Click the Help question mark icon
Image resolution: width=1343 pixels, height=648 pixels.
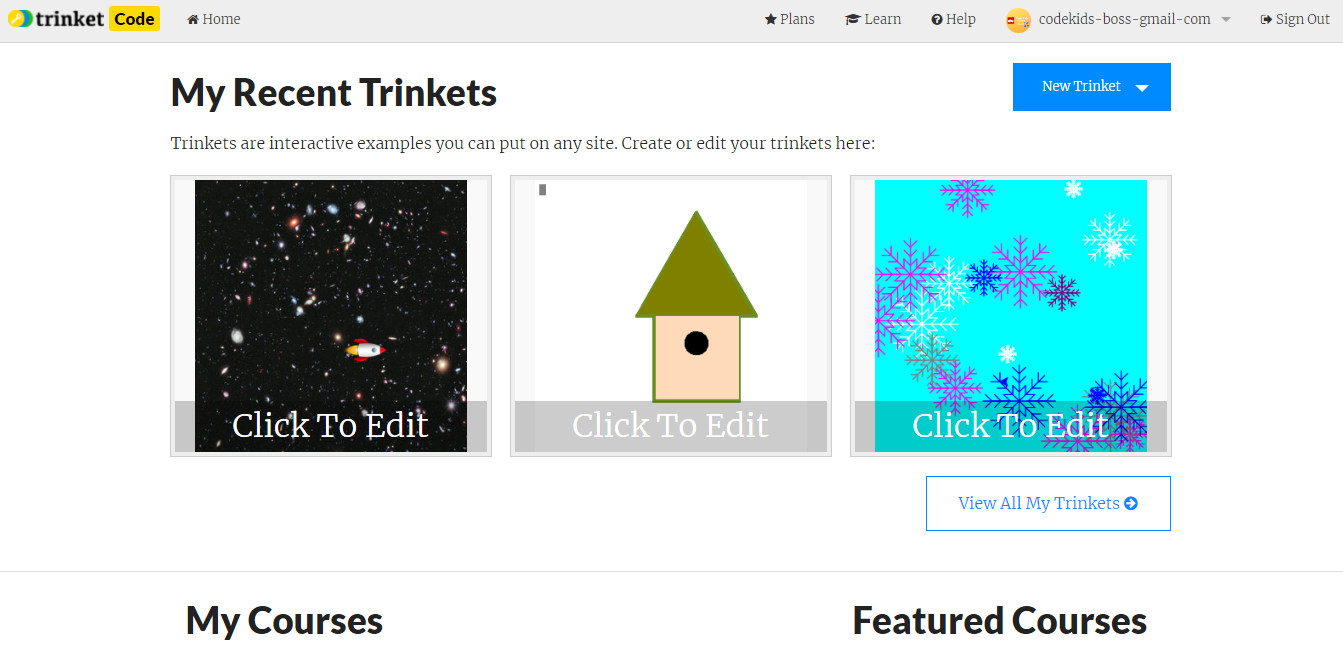click(x=937, y=19)
